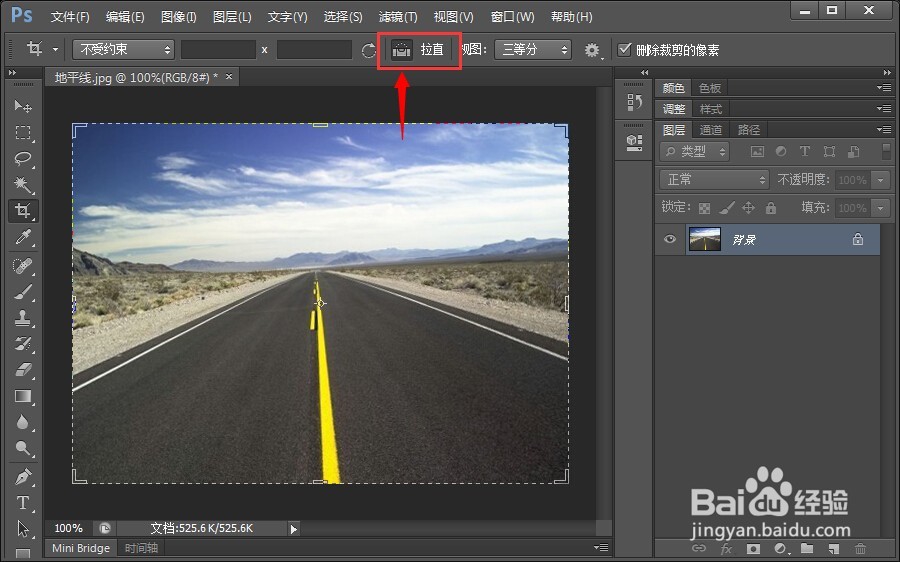Click the adjustment layer filter icon
The height and width of the screenshot is (562, 900).
pos(781,152)
